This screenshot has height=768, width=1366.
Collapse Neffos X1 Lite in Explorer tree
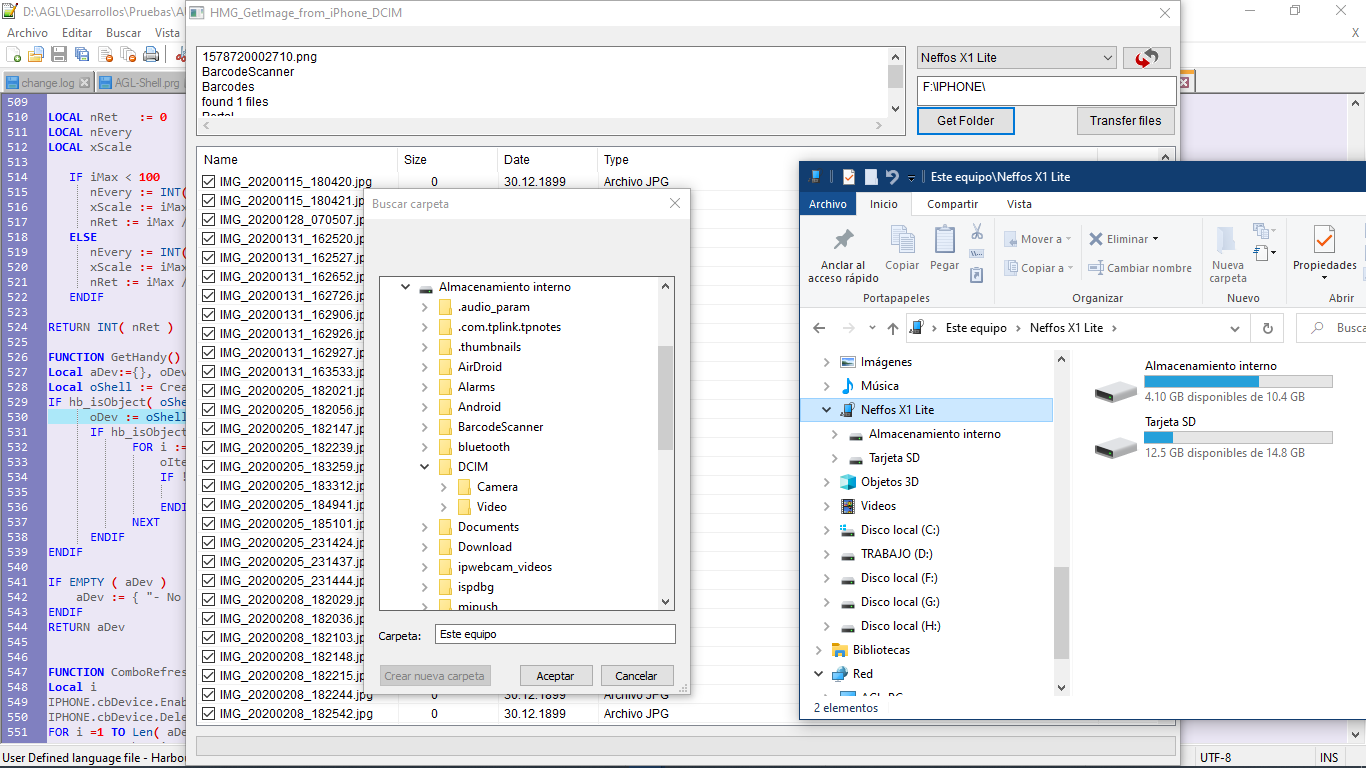(827, 410)
